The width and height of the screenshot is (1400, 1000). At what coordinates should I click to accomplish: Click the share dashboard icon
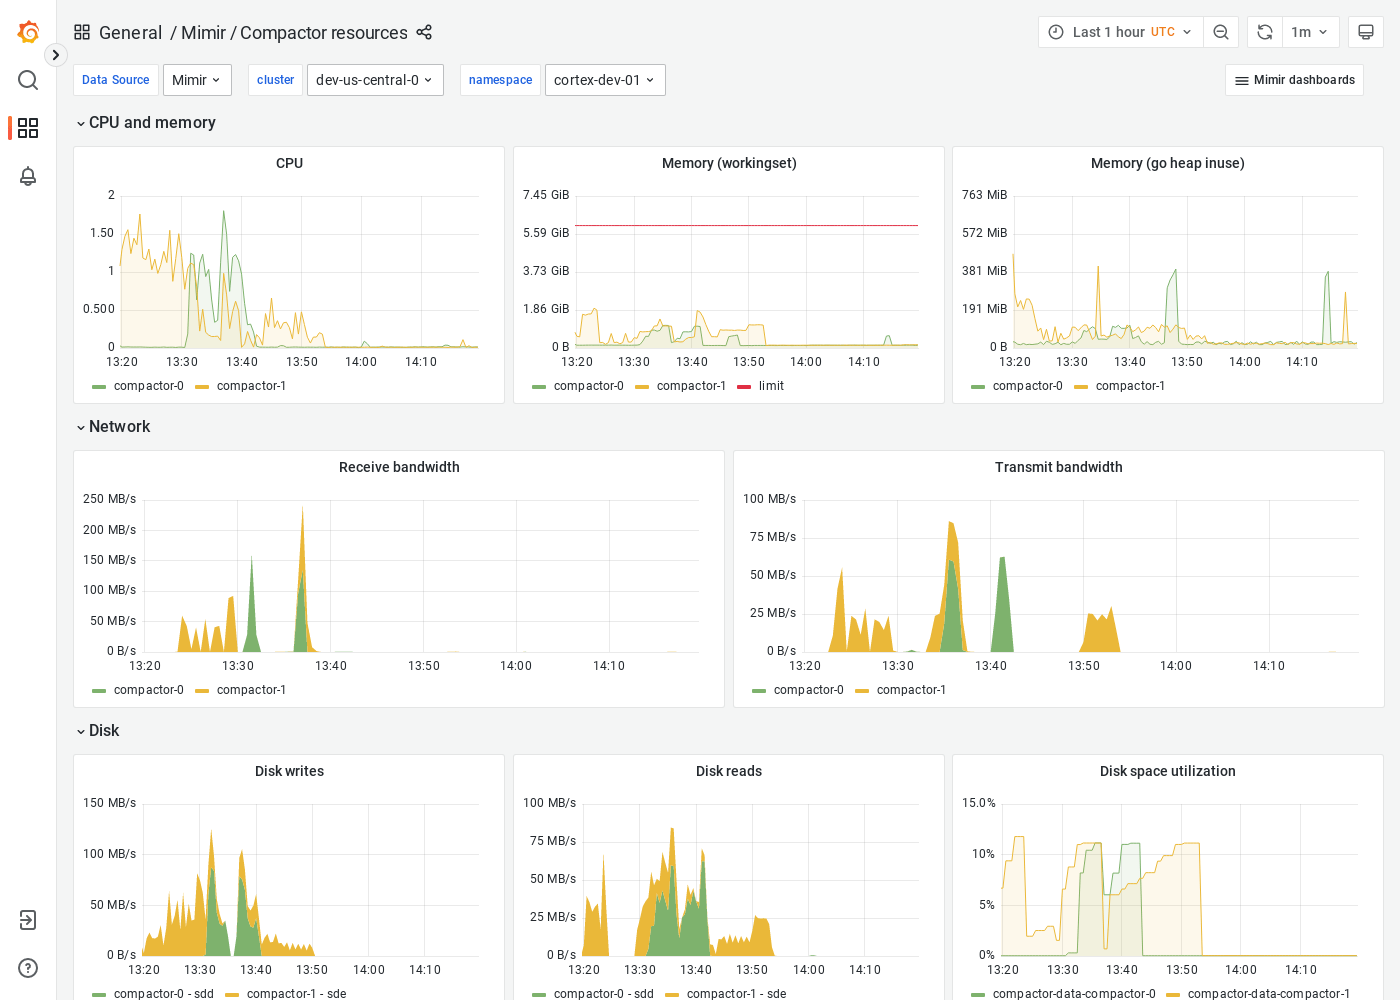pyautogui.click(x=424, y=32)
